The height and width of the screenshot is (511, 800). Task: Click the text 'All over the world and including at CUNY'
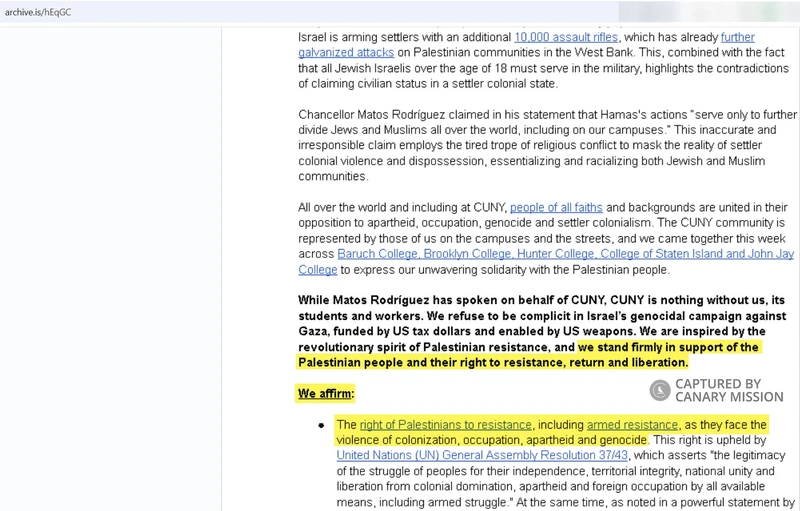[x=402, y=208]
